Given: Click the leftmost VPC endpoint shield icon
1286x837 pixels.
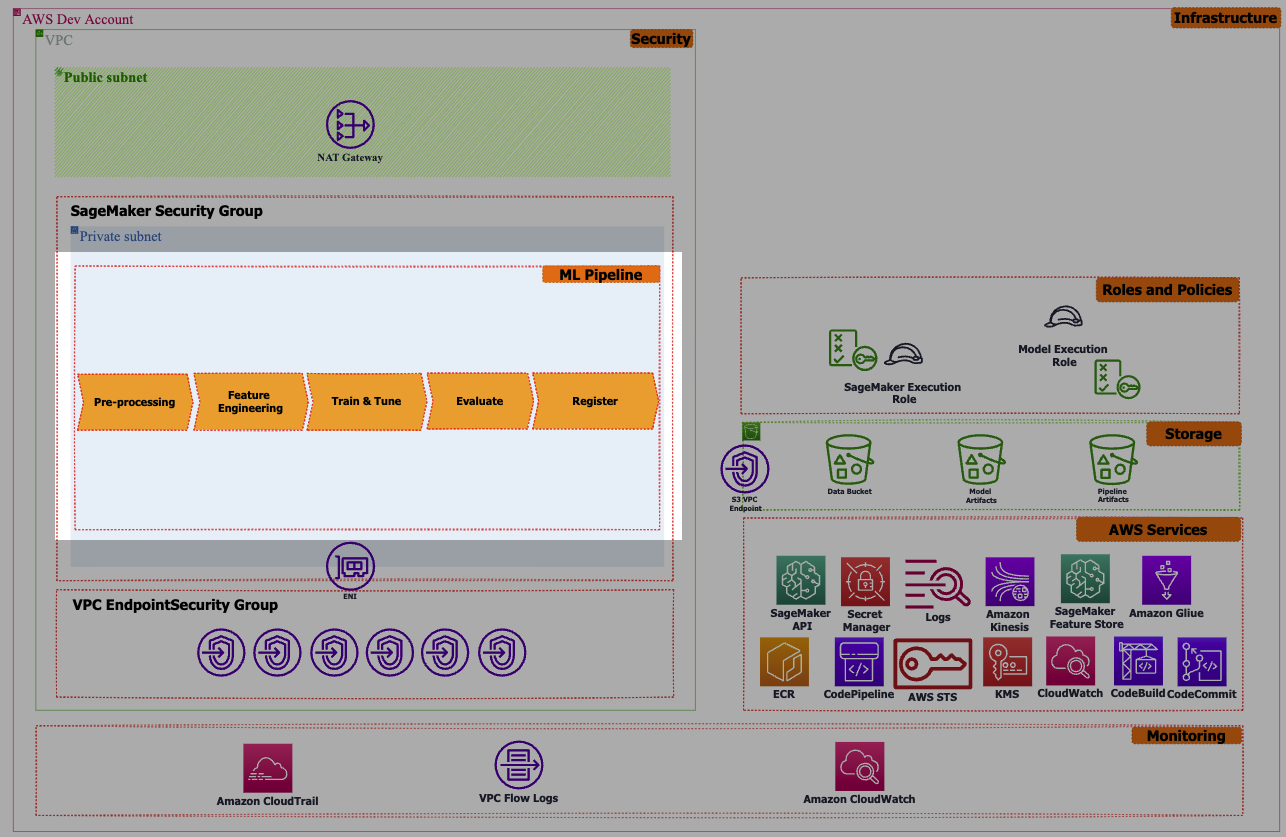Looking at the screenshot, I should click(x=221, y=653).
